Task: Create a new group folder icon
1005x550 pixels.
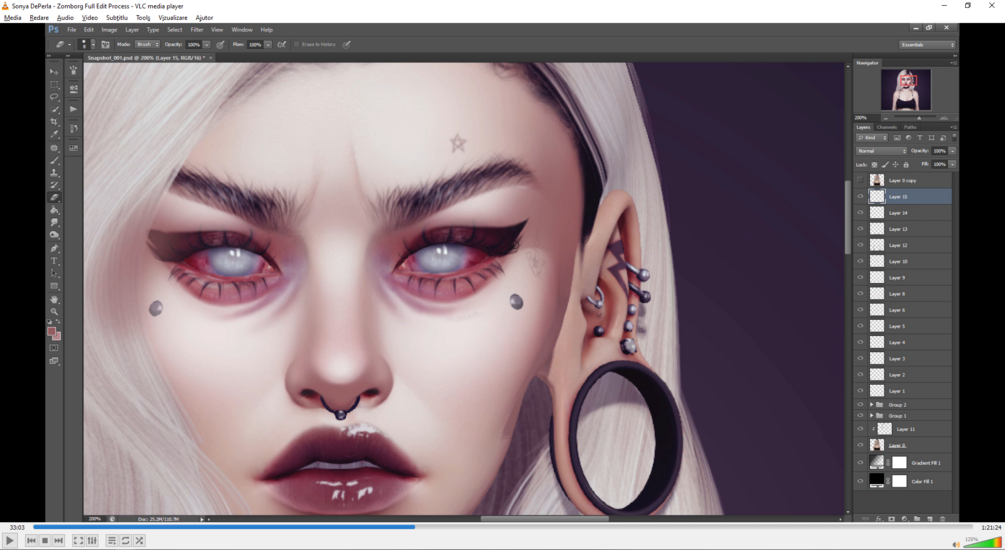Action: pos(917,519)
